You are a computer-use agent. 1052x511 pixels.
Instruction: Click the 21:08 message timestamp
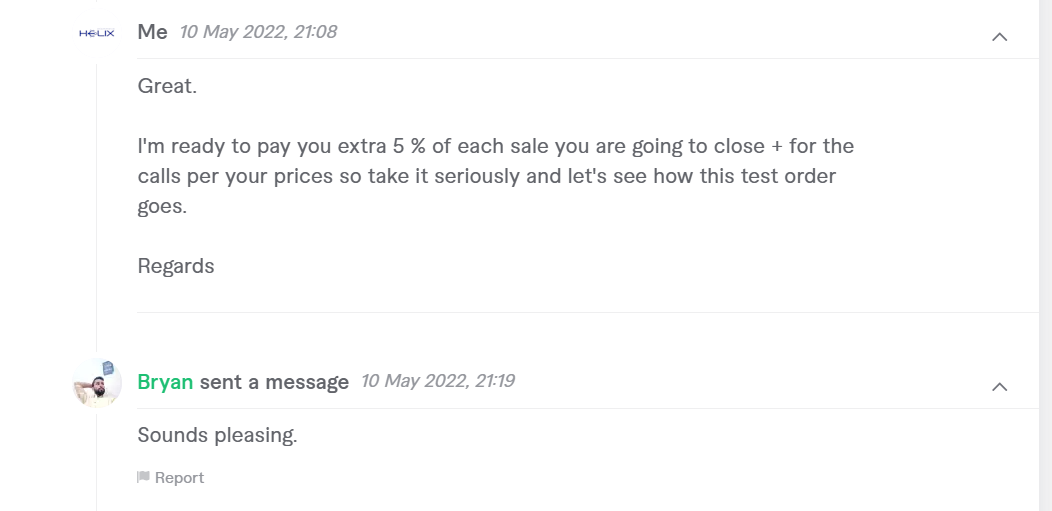[x=258, y=32]
